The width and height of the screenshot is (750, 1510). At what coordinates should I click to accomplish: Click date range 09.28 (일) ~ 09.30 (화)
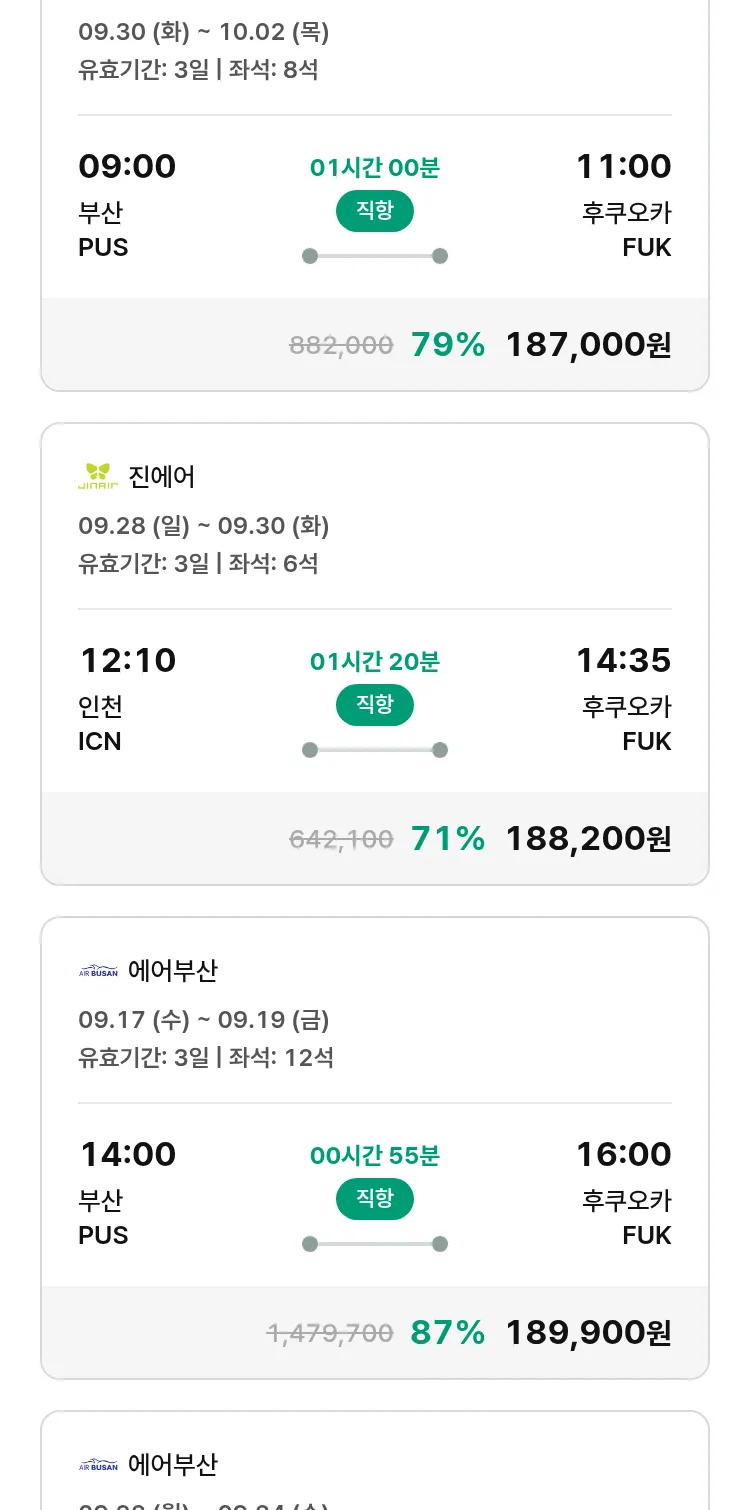click(x=203, y=526)
